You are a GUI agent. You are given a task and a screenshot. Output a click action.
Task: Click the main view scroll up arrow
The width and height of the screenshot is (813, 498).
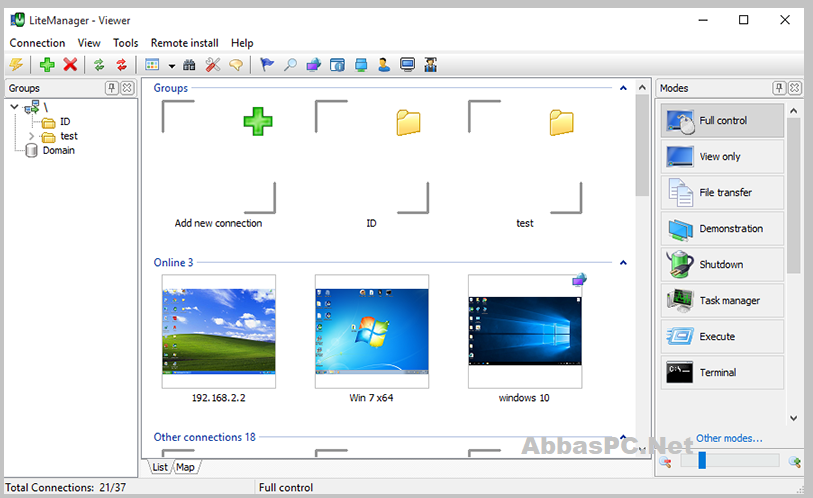point(642,88)
